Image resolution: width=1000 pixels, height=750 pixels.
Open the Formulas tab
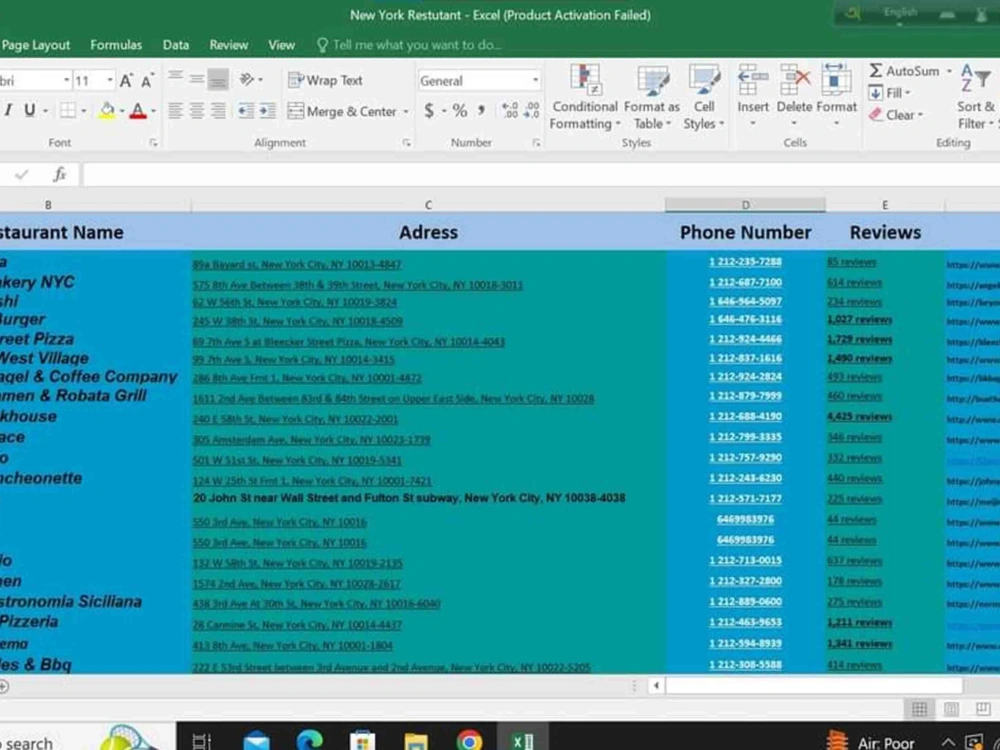(116, 45)
